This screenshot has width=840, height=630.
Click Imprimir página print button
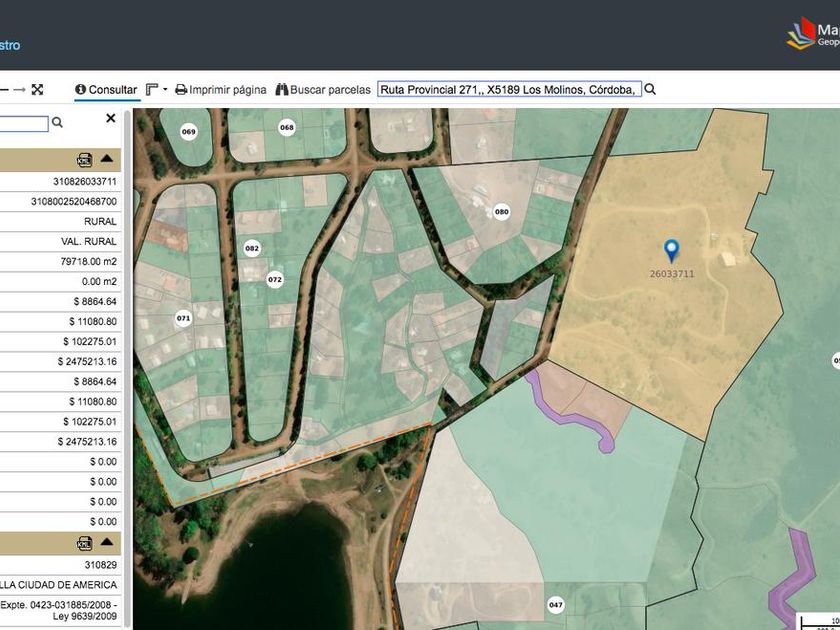pos(221,90)
